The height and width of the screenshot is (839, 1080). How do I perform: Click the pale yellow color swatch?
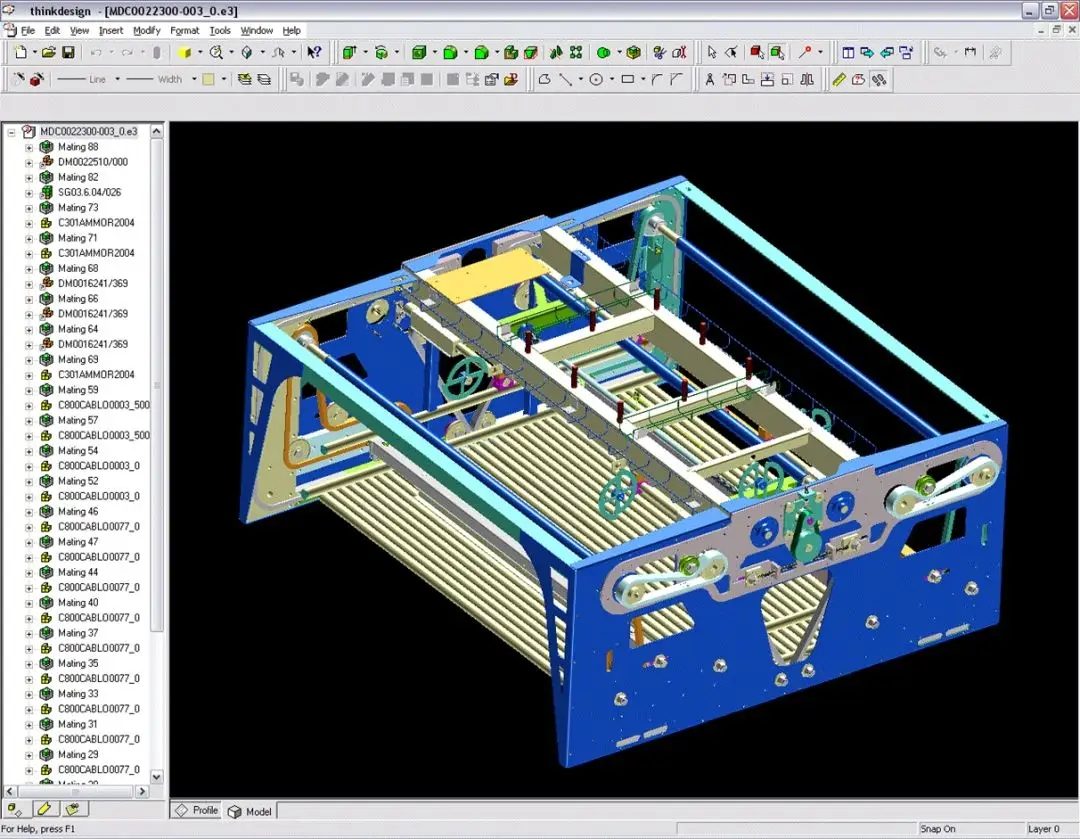coord(208,80)
